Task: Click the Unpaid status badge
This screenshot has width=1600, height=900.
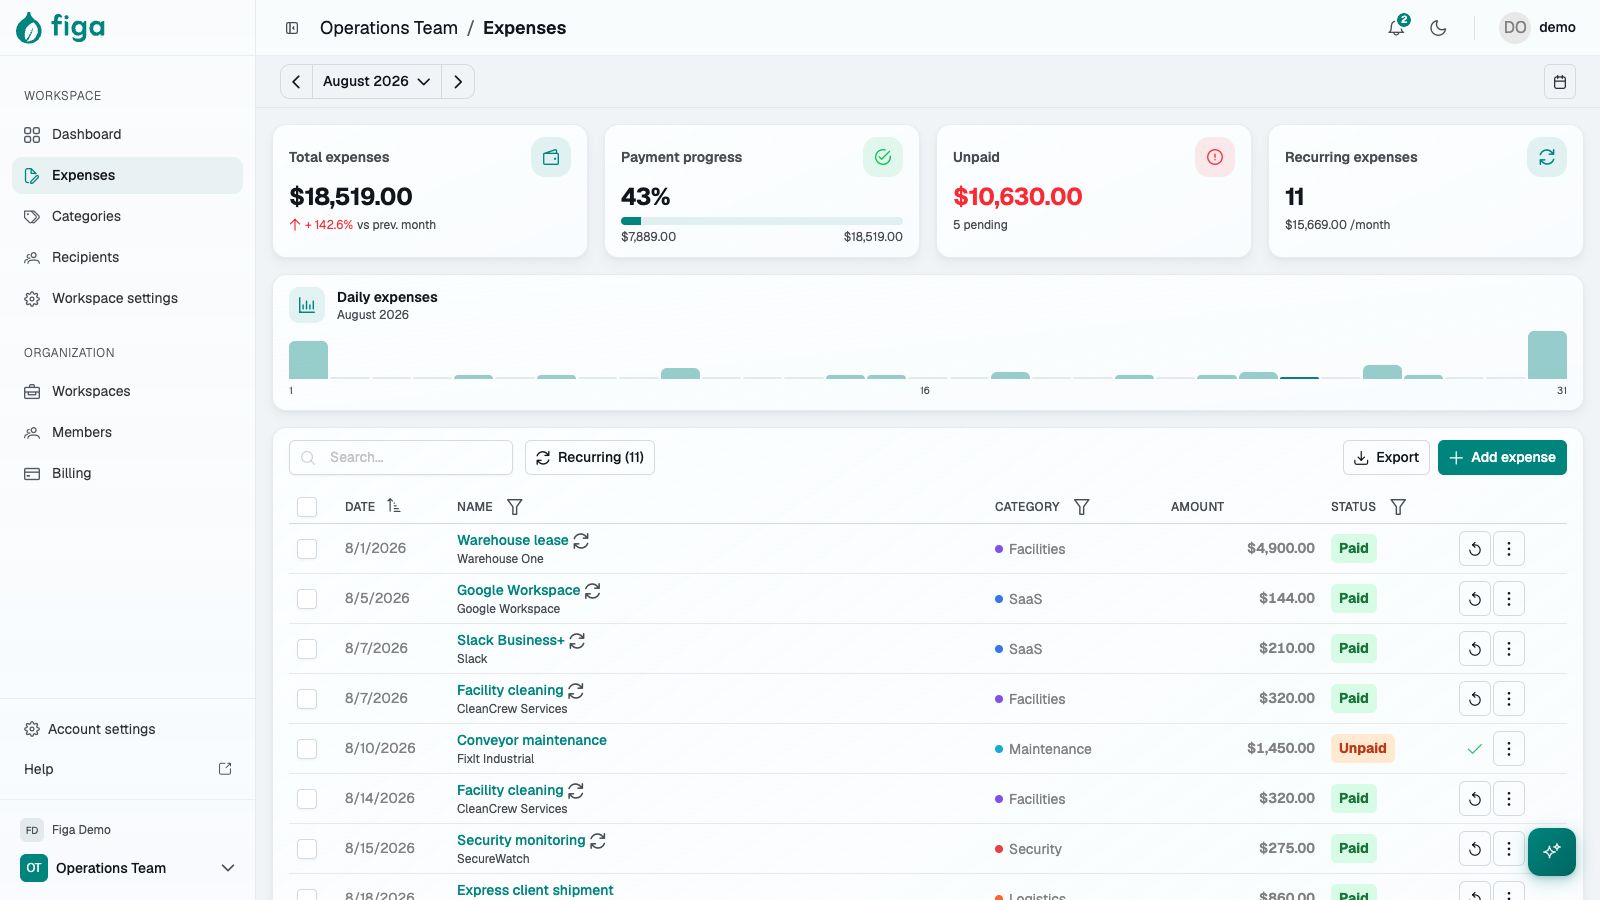Action: click(x=1362, y=748)
